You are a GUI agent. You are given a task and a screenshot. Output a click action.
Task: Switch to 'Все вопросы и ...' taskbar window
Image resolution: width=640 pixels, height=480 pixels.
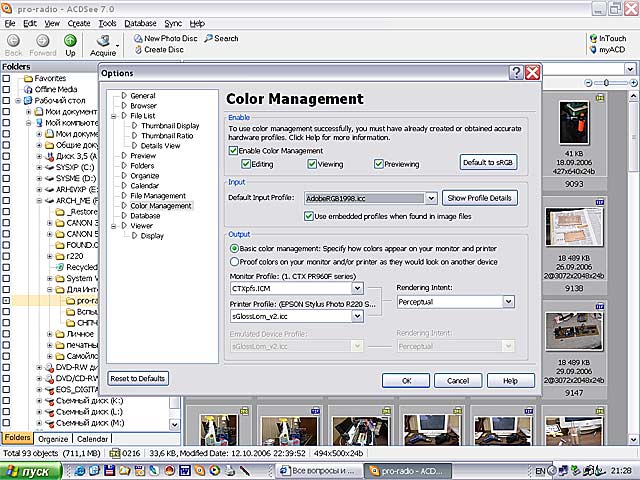point(320,471)
